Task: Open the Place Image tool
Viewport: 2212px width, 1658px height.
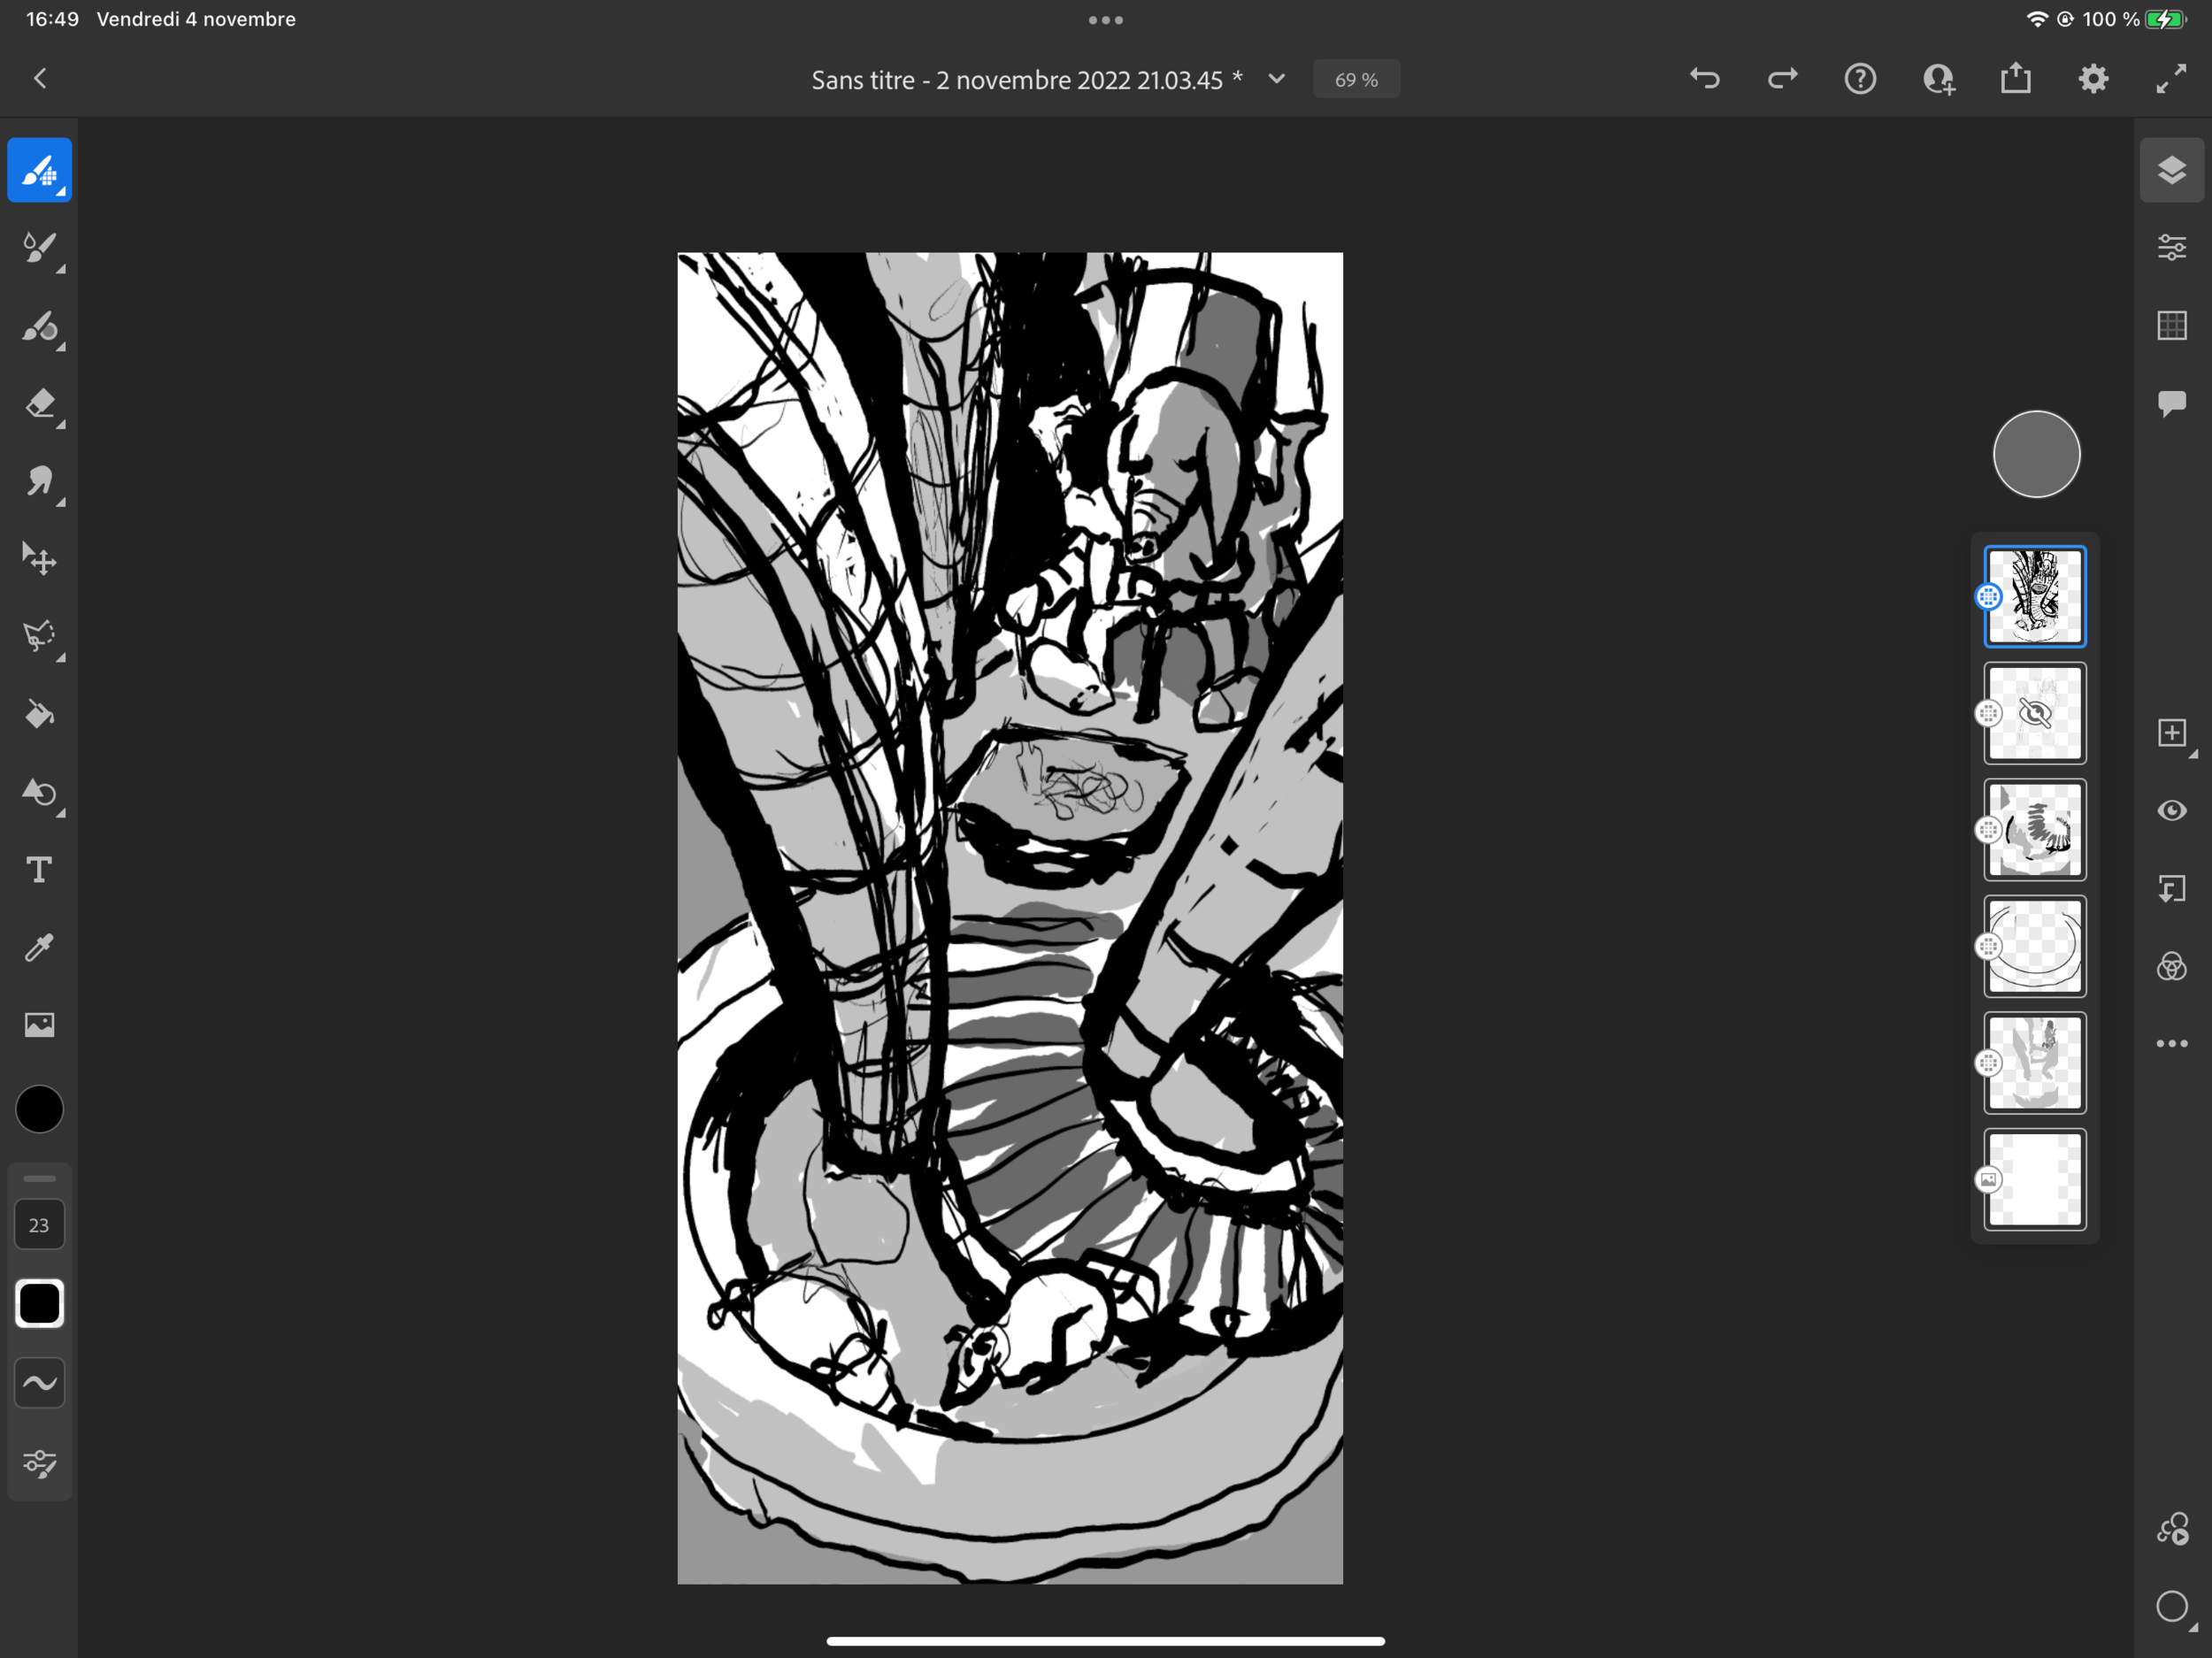Action: click(39, 1024)
